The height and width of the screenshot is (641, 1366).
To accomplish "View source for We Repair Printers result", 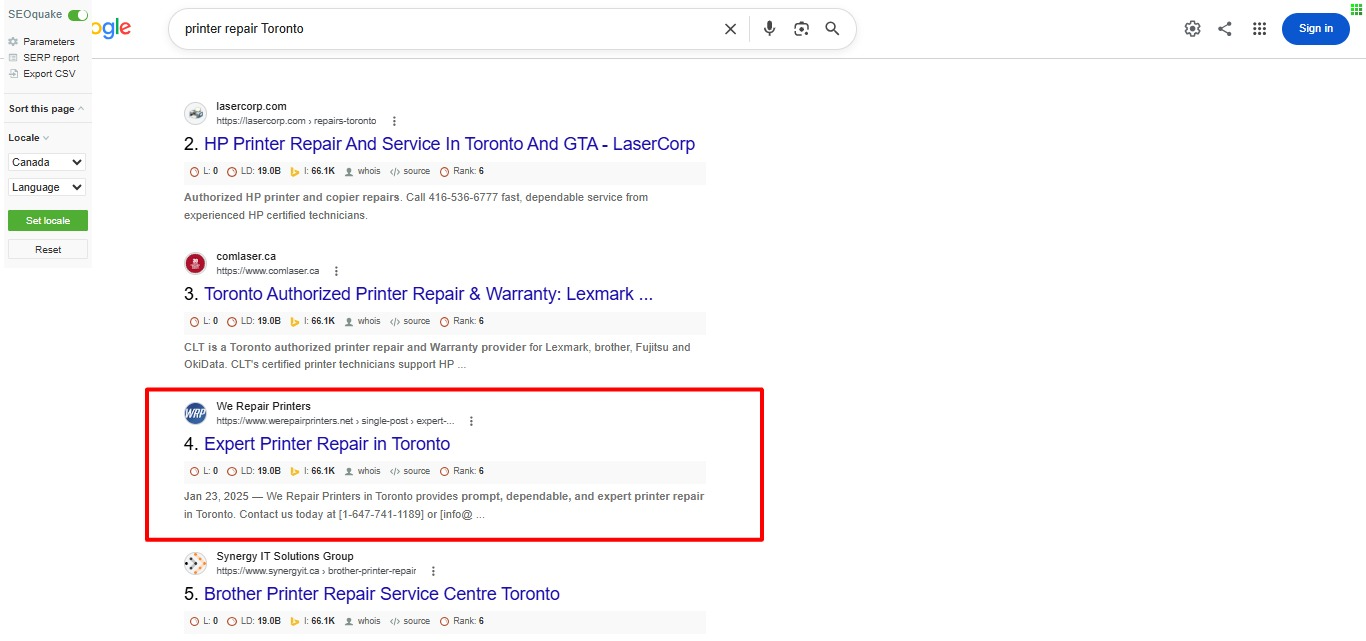I will (x=410, y=471).
